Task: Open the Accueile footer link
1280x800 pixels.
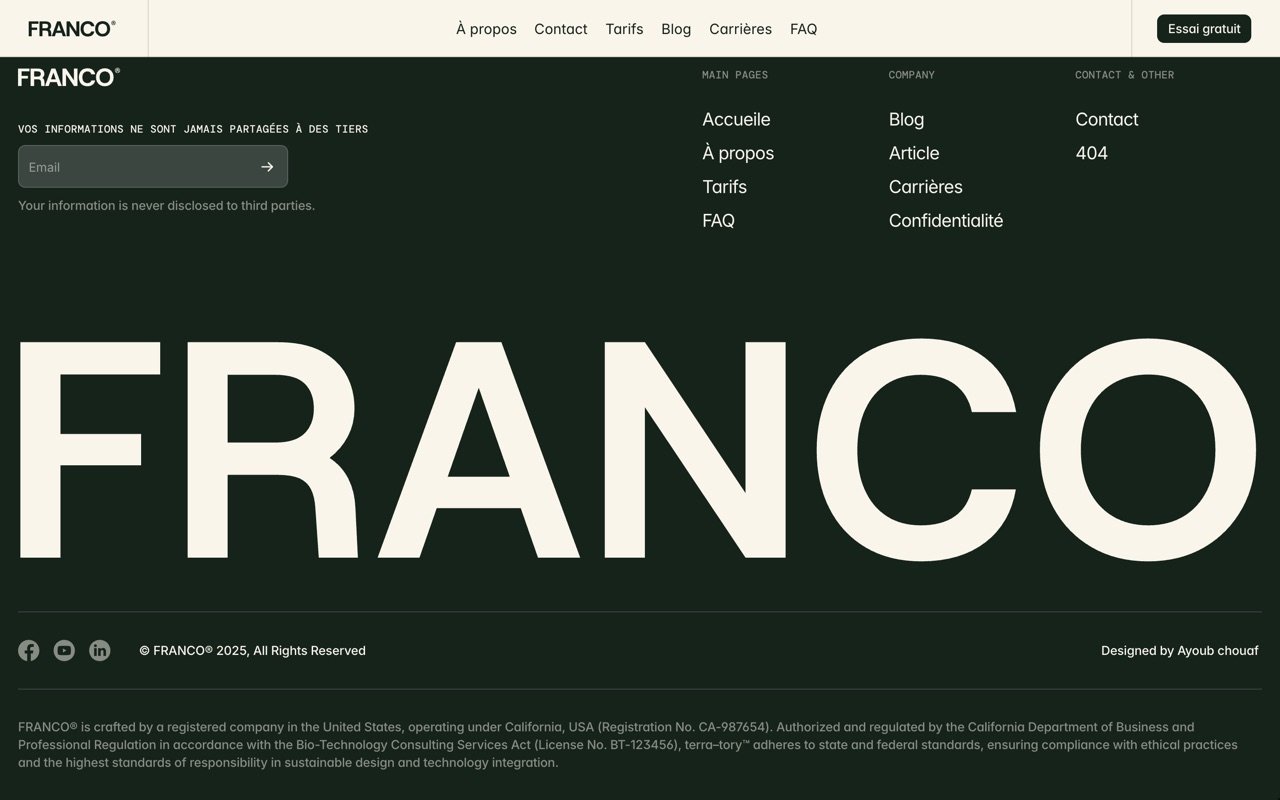Action: point(736,119)
